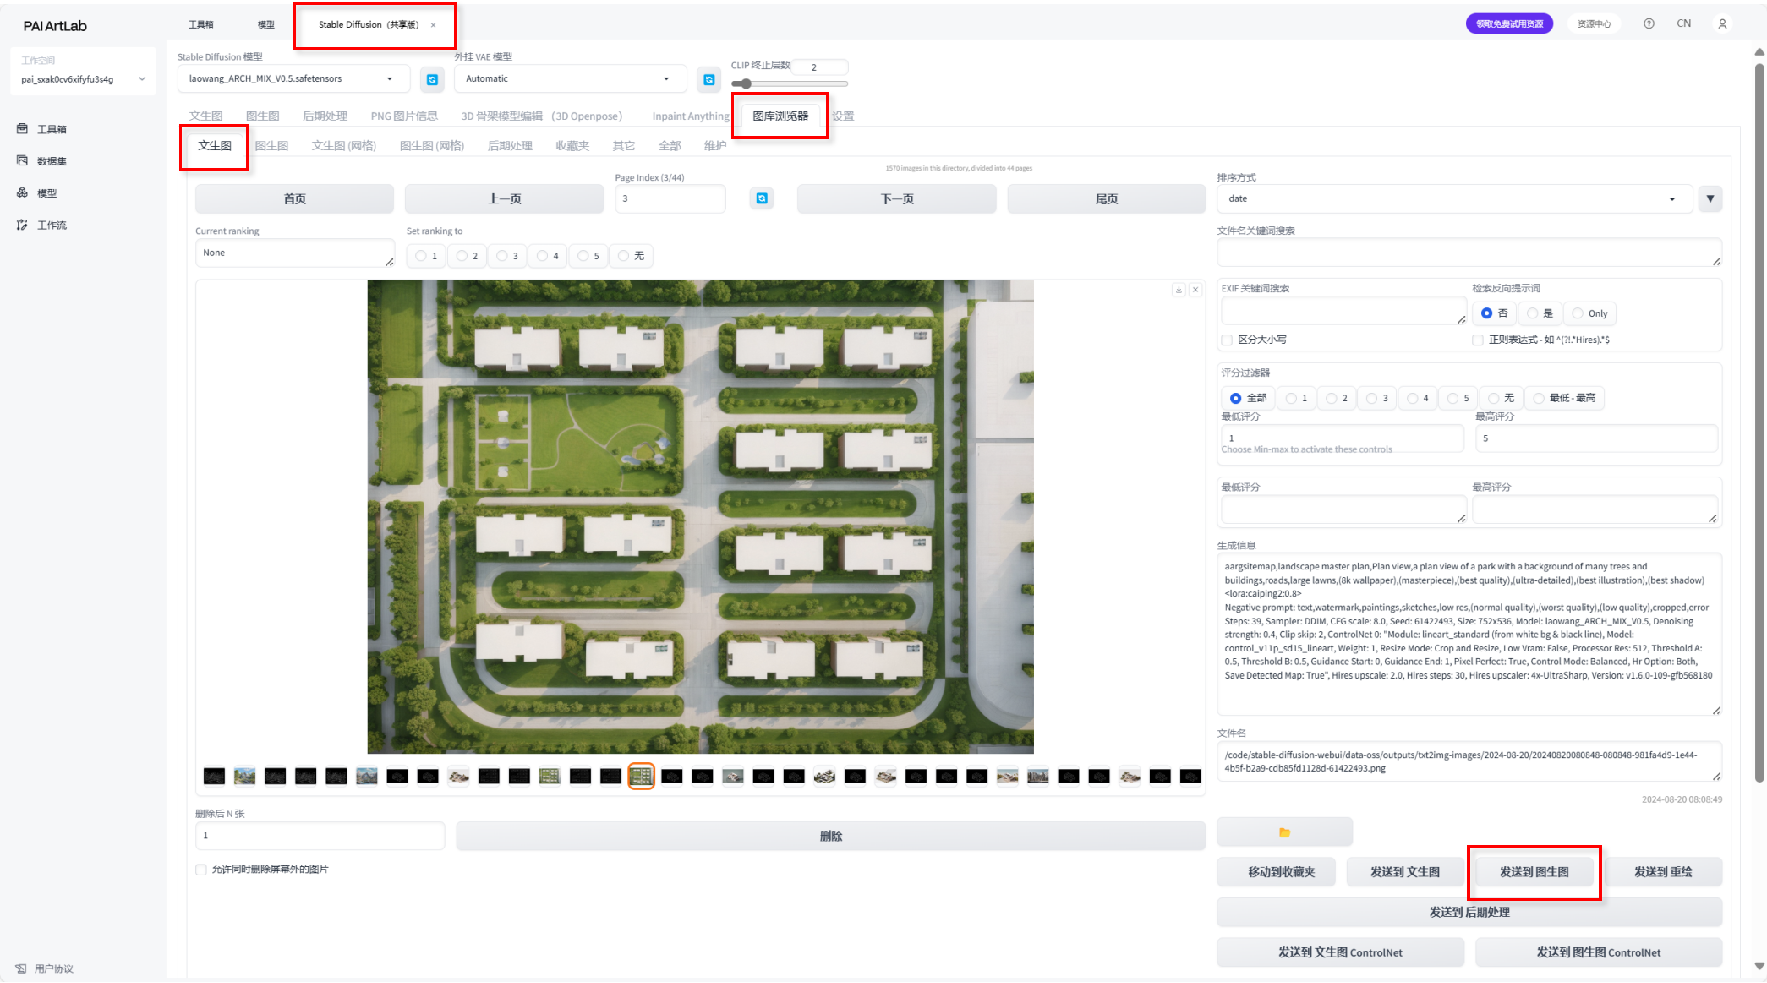Toggle the sort order triangle button

coord(1710,199)
